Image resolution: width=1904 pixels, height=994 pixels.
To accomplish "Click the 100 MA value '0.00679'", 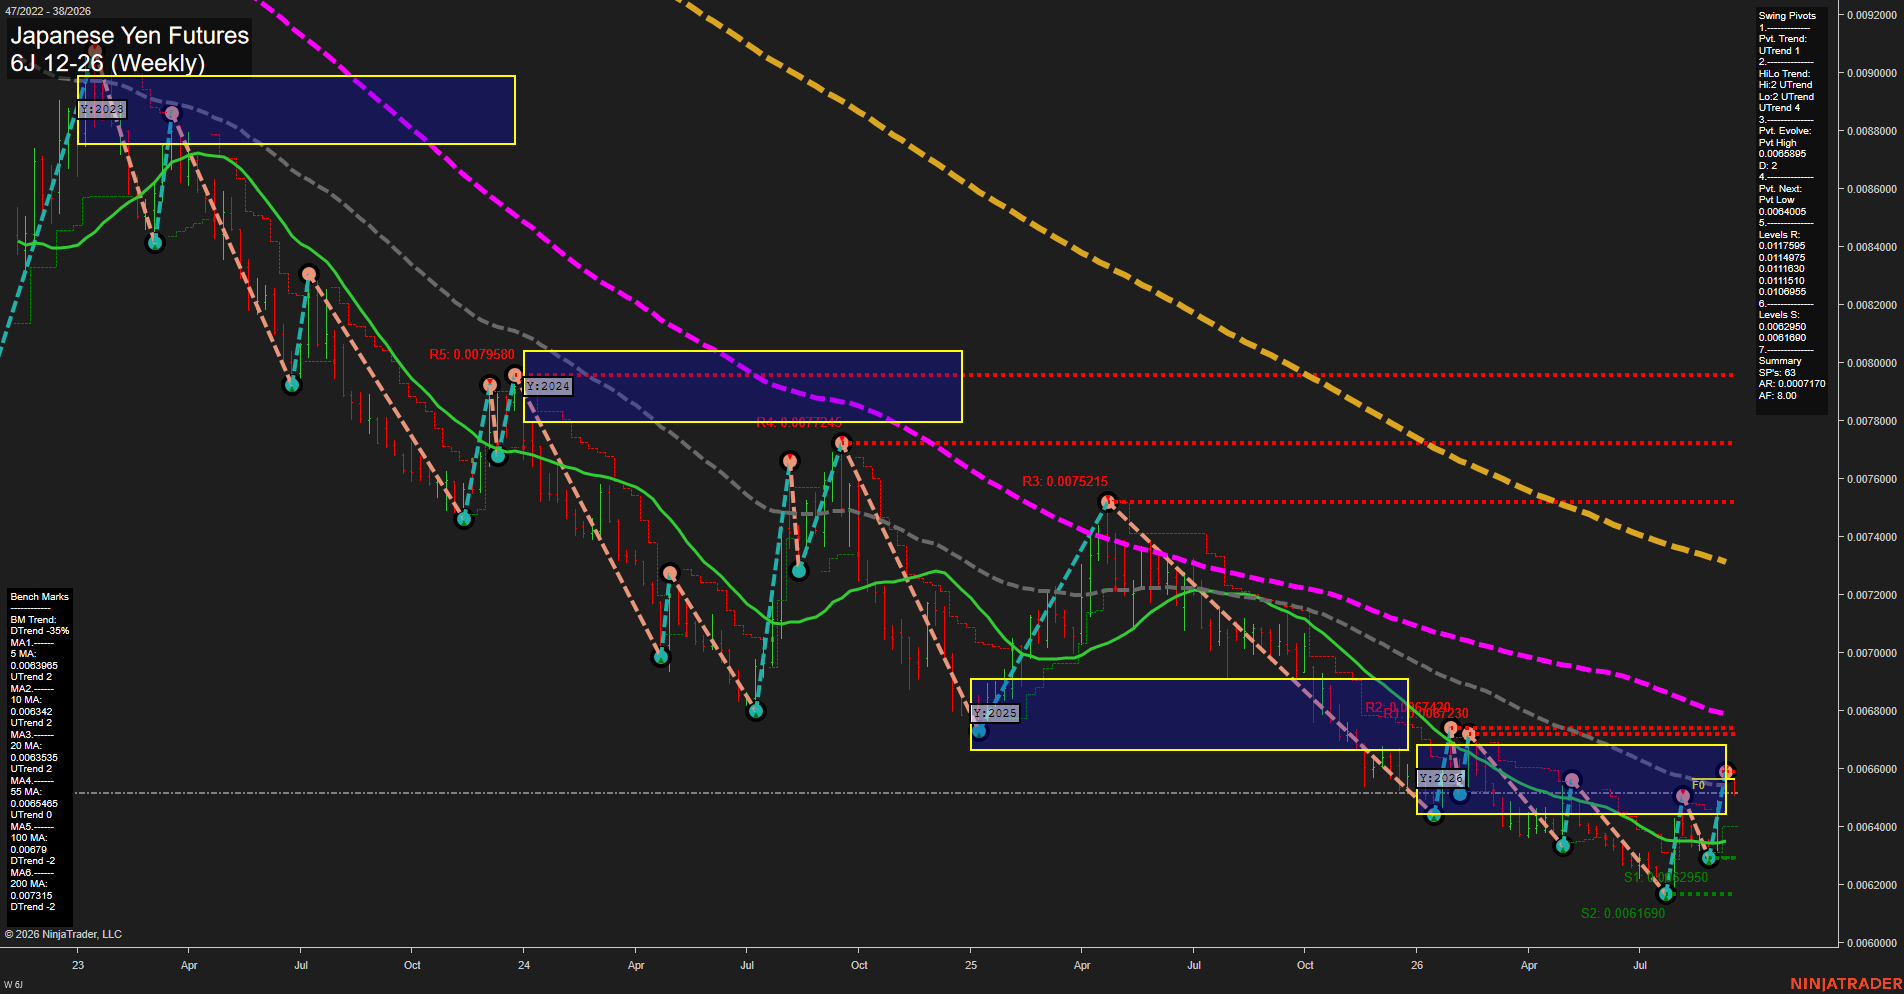I will point(28,850).
